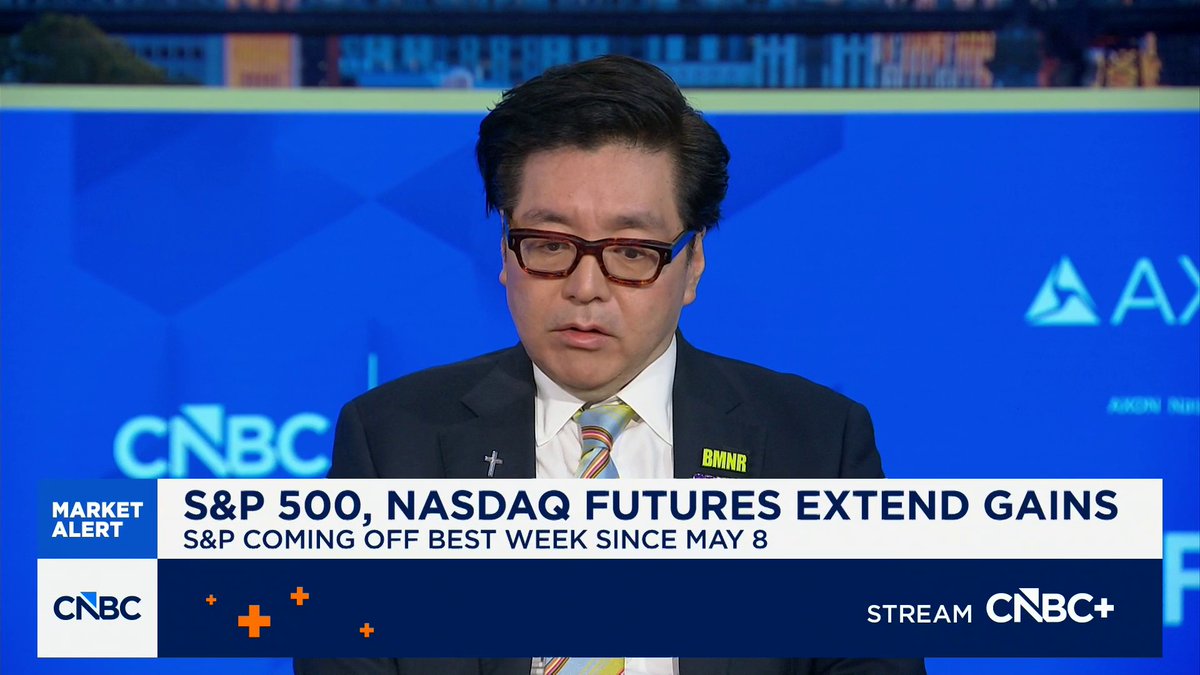
Task: Click the subheadline 'S&P COMING OFF BEST WEEK SINCE MAY 8'
Action: tap(474, 541)
